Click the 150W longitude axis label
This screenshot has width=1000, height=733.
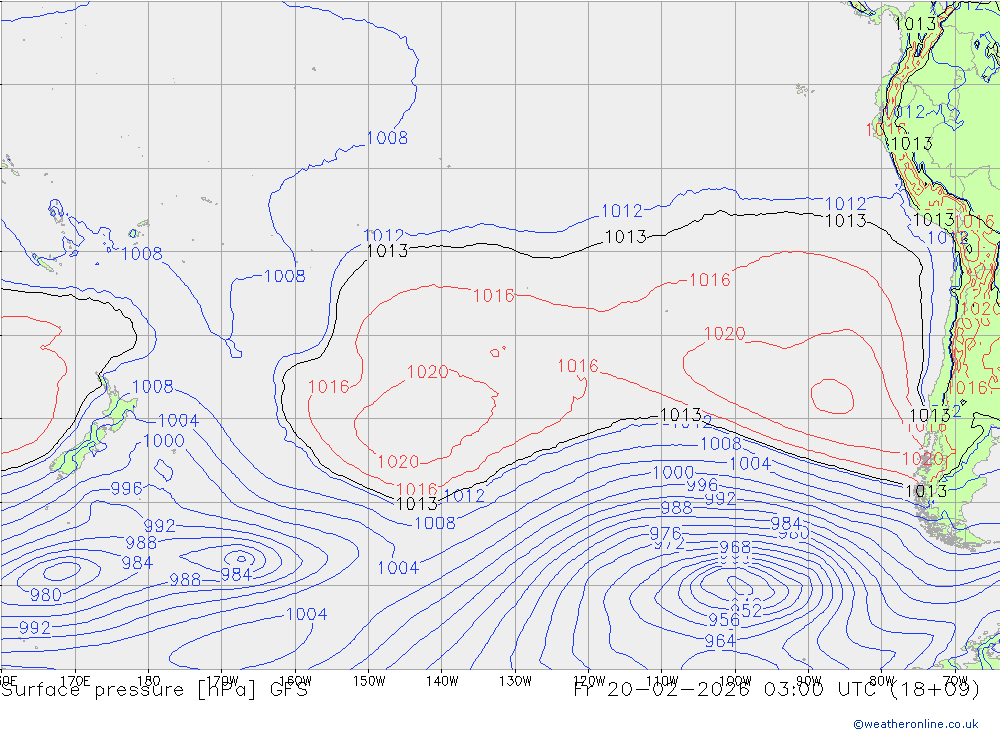point(369,681)
